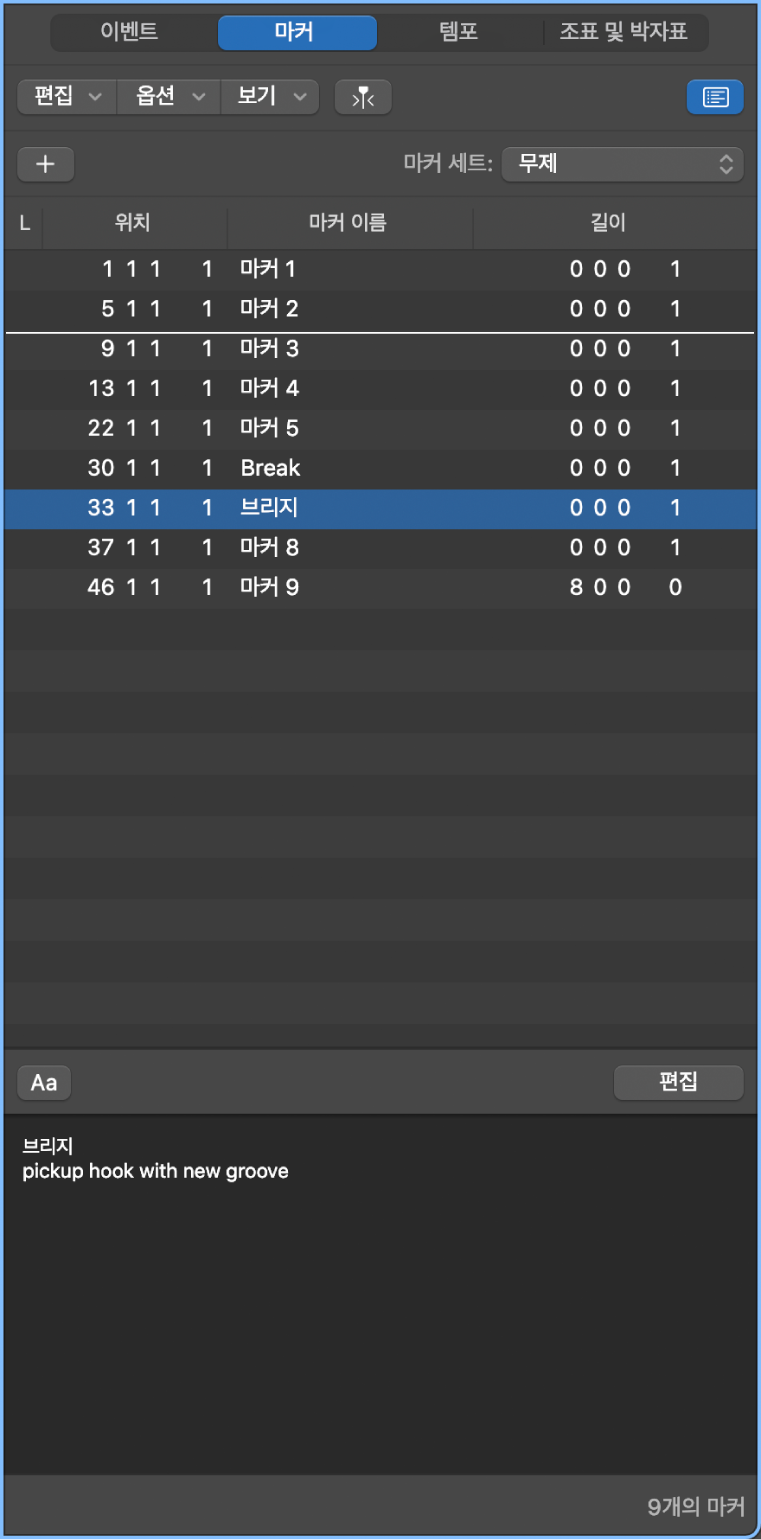This screenshot has width=761, height=1540.
Task: Select the 마커 tab
Action: 297,32
